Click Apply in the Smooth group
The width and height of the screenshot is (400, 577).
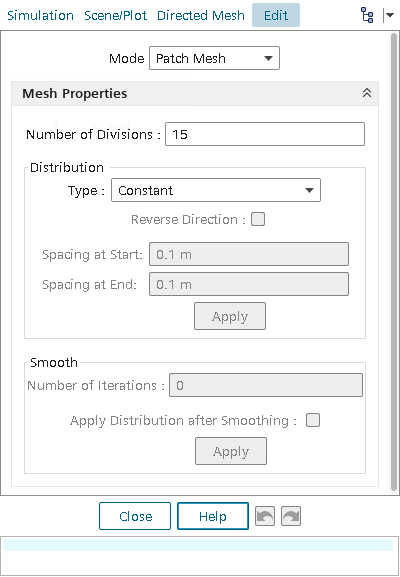pyautogui.click(x=231, y=451)
